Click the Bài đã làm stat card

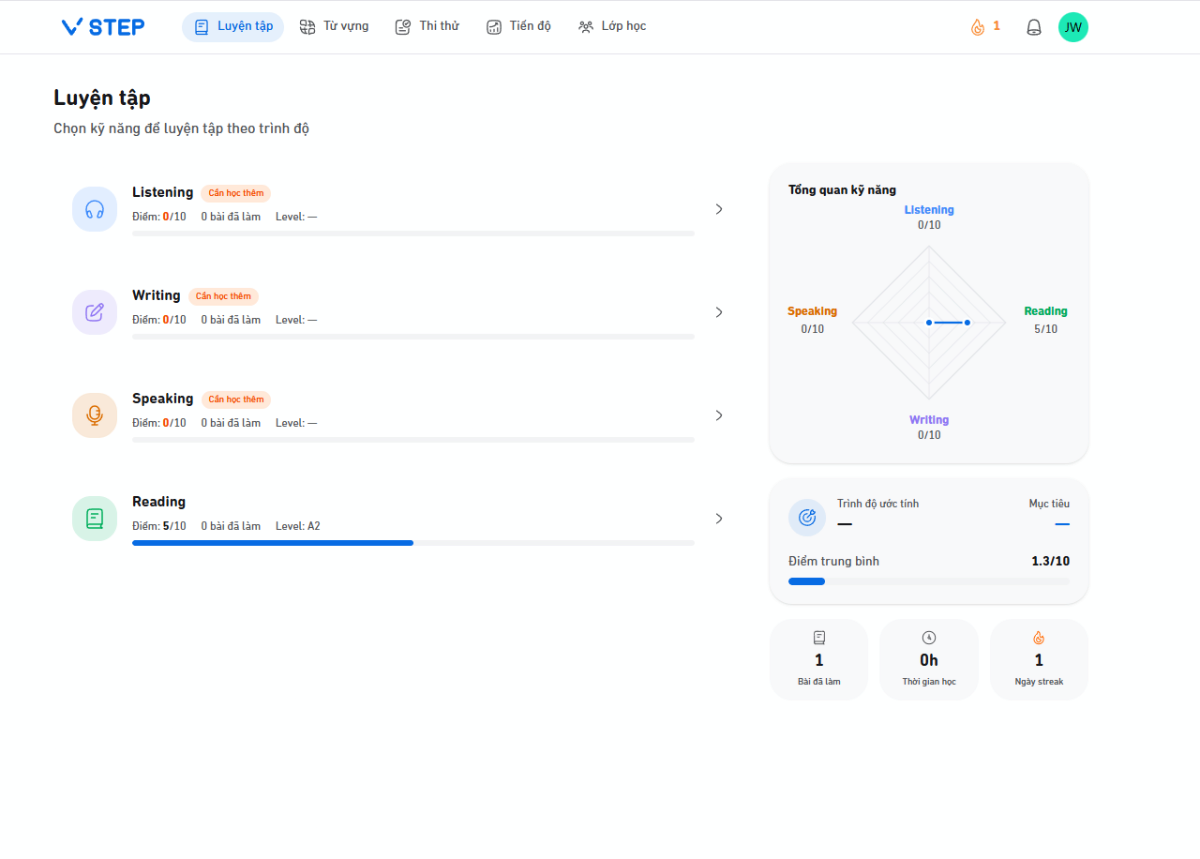click(819, 659)
